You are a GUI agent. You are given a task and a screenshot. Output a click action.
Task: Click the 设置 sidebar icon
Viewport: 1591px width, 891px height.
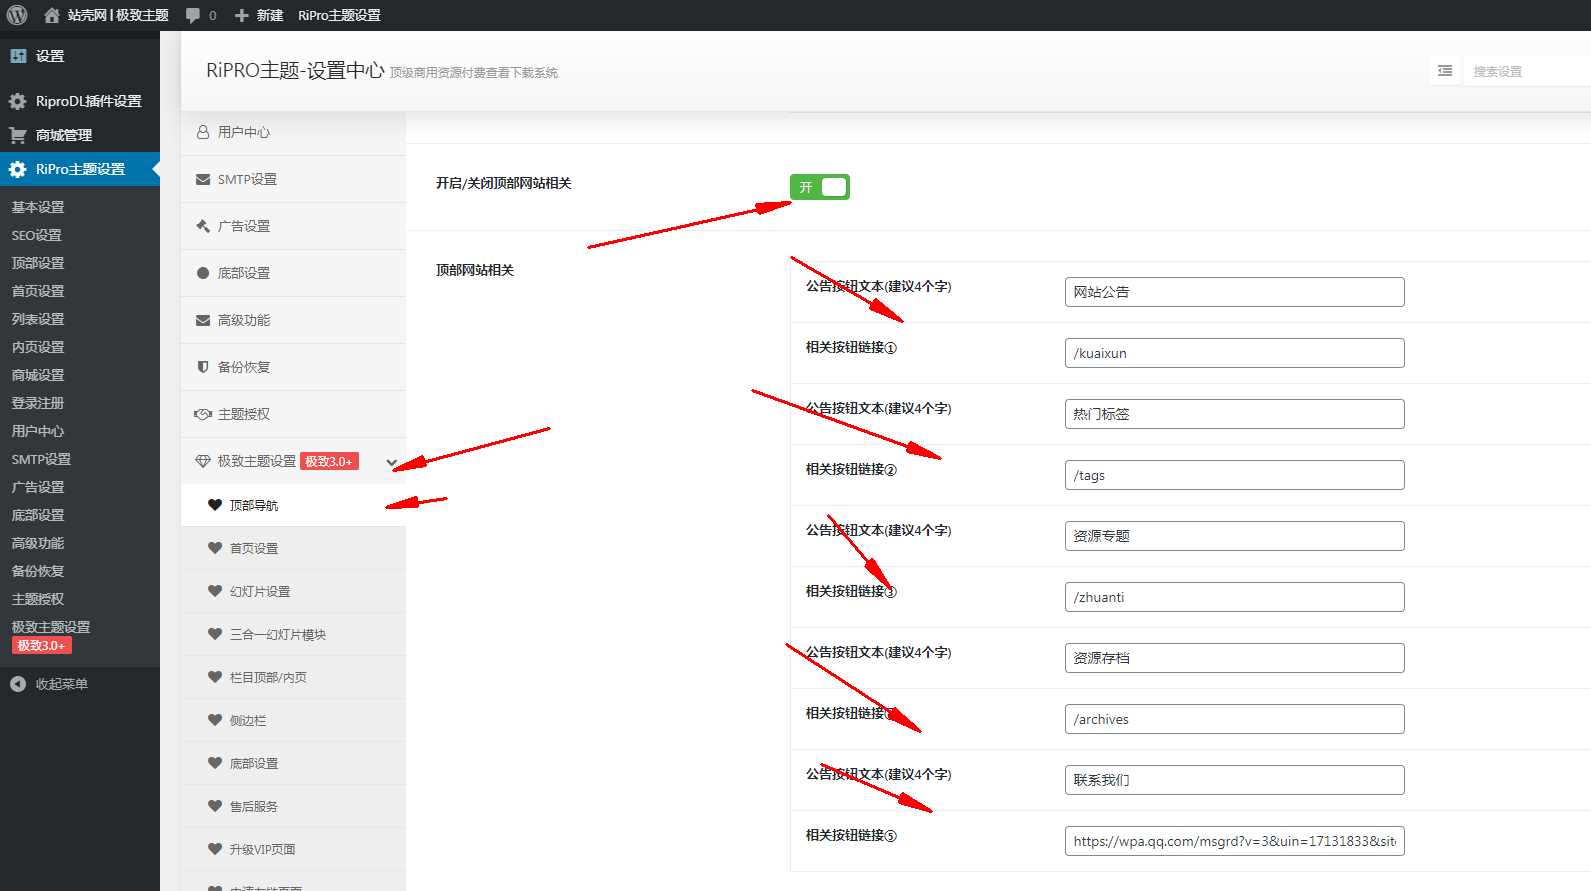click(18, 56)
